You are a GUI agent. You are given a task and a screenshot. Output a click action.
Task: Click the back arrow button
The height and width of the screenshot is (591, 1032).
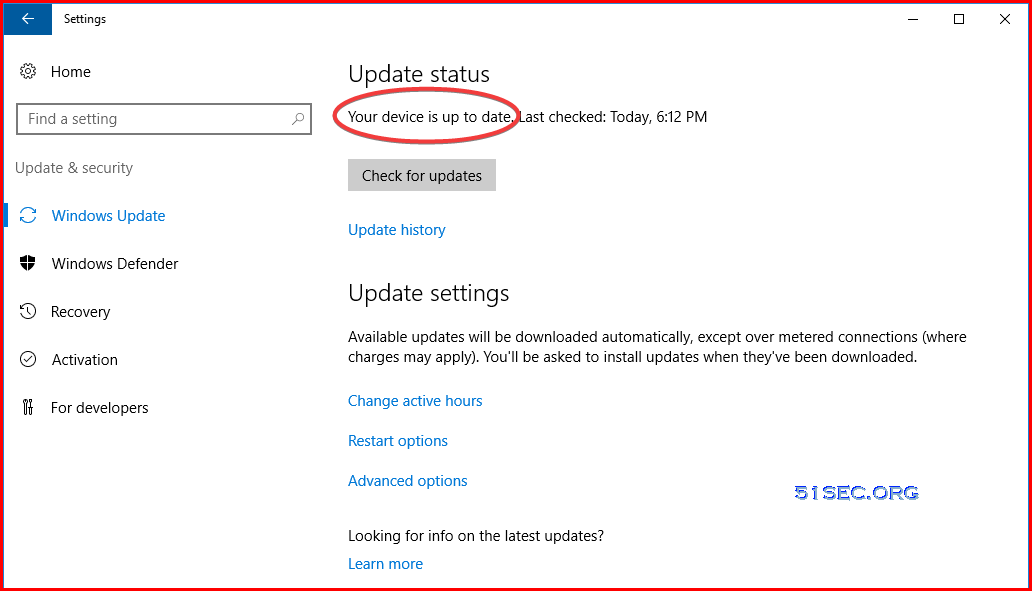coord(28,19)
